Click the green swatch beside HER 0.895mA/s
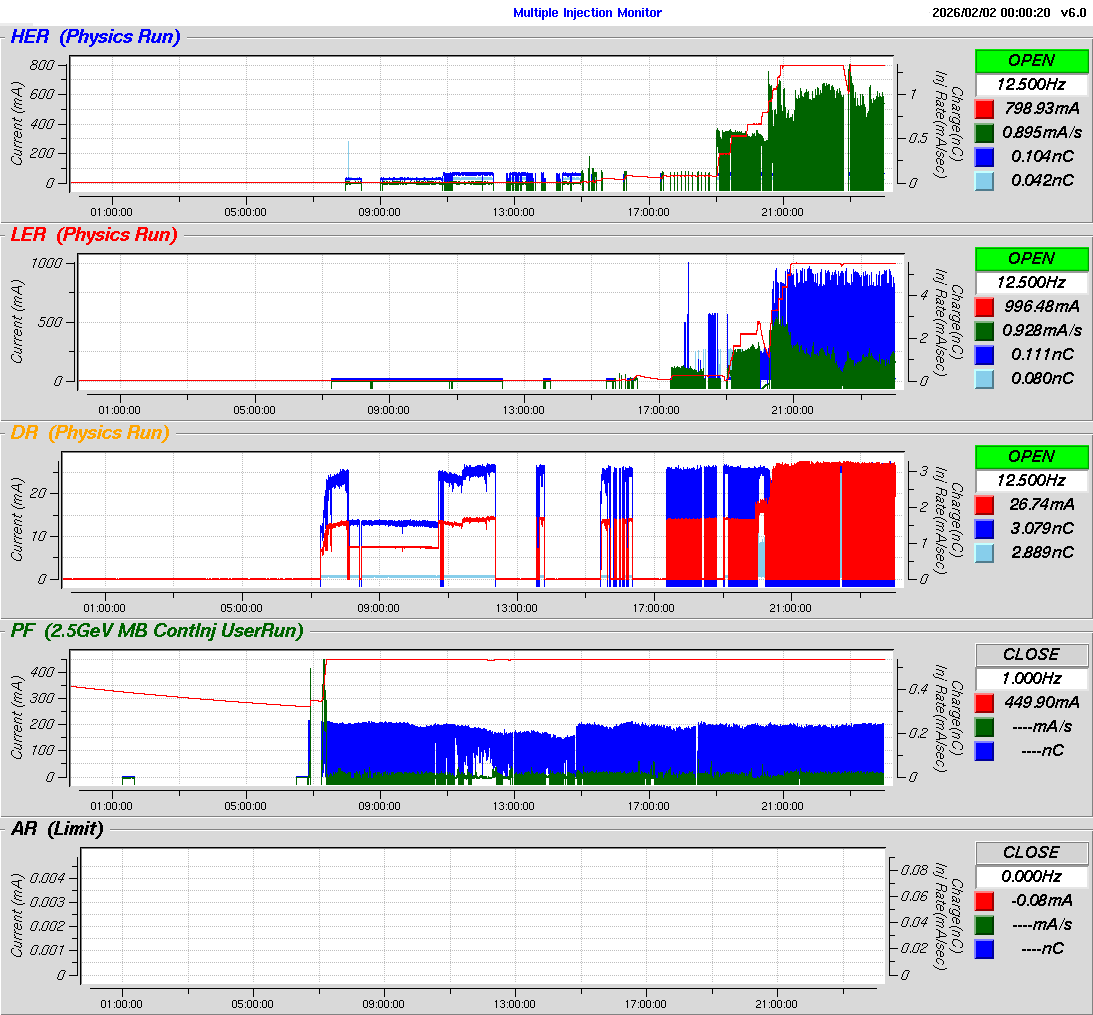Viewport: 1093px width, 1015px height. coord(984,132)
